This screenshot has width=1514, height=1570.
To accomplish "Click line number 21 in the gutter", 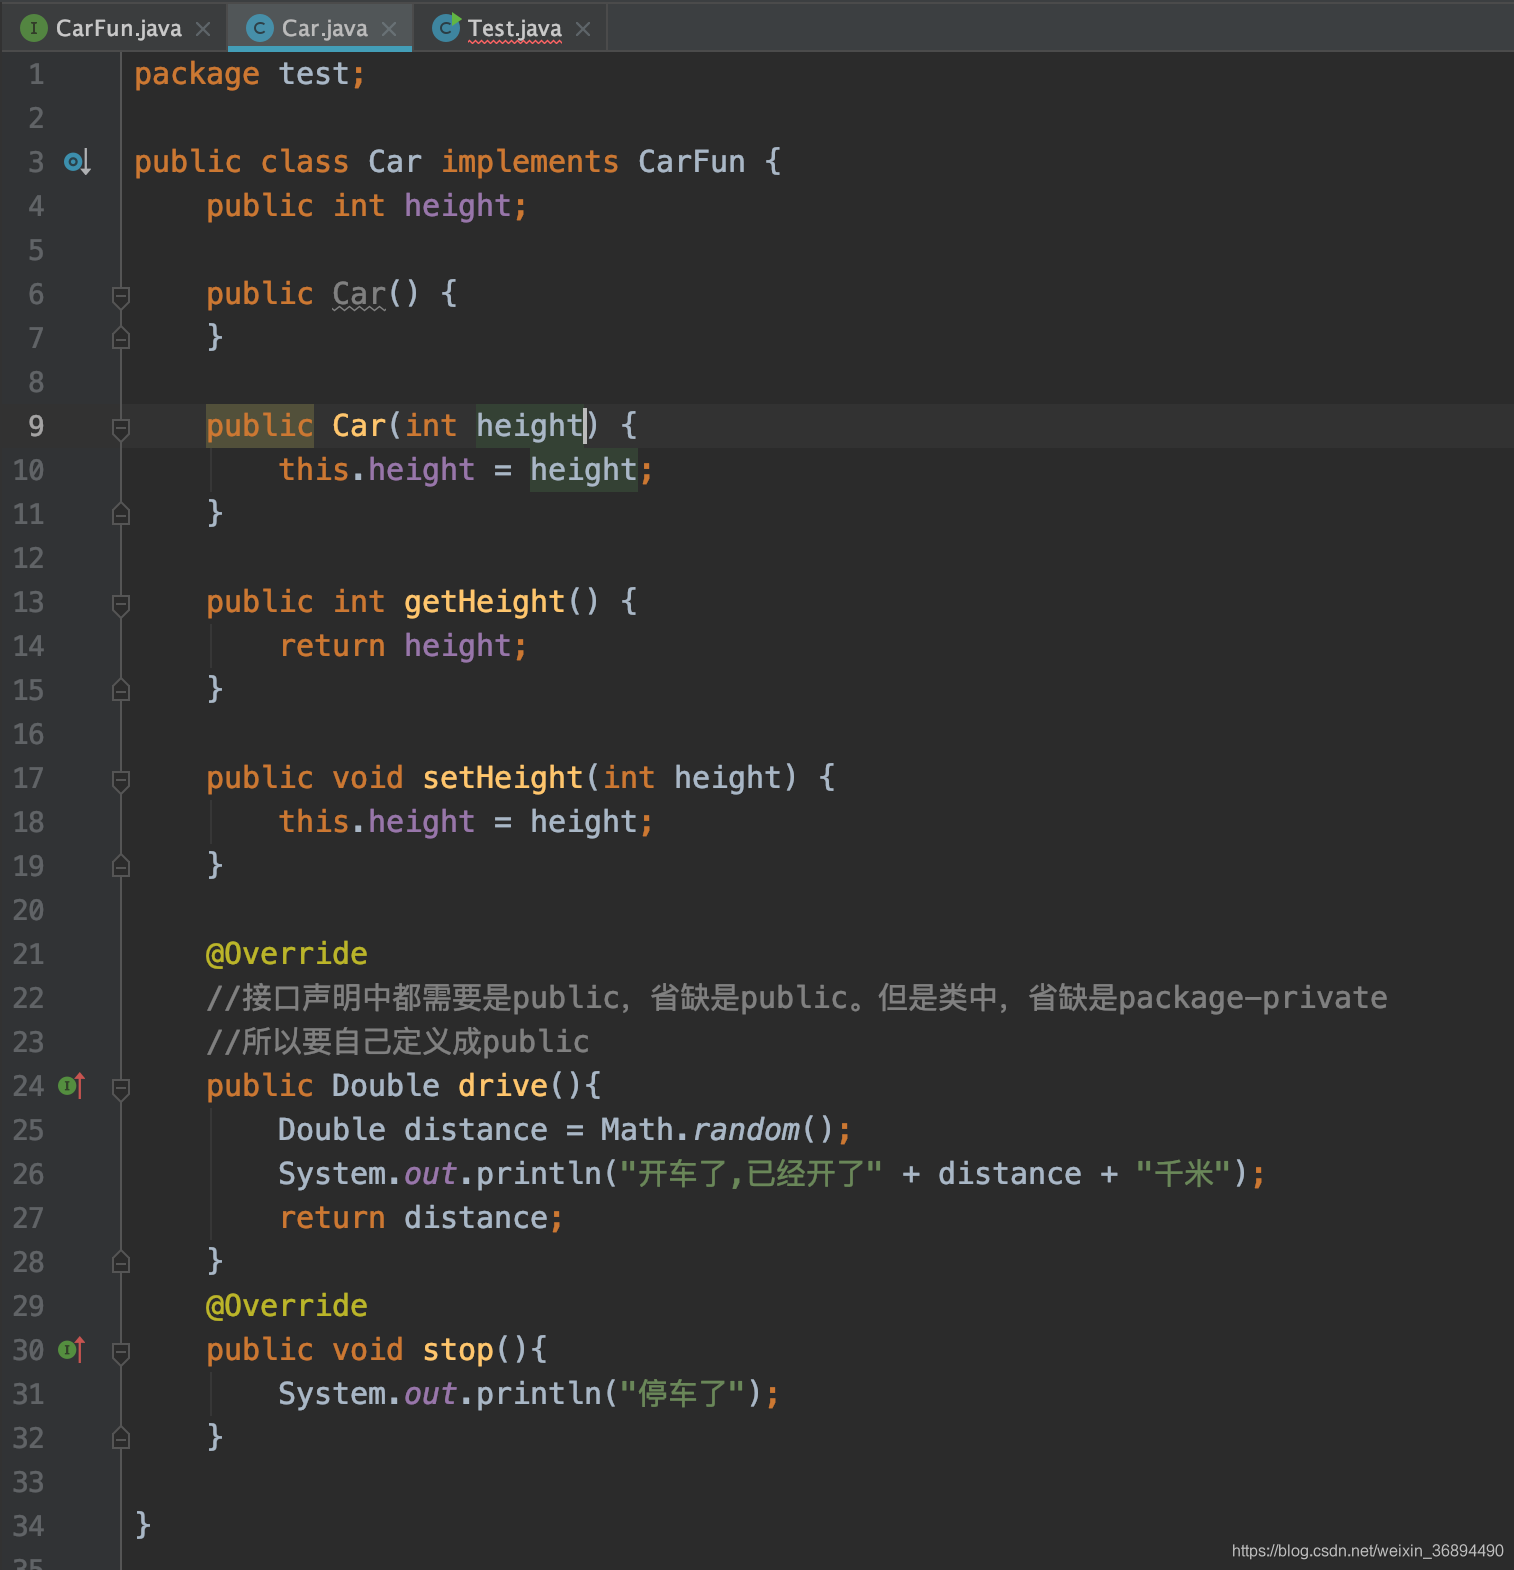I will click(28, 954).
